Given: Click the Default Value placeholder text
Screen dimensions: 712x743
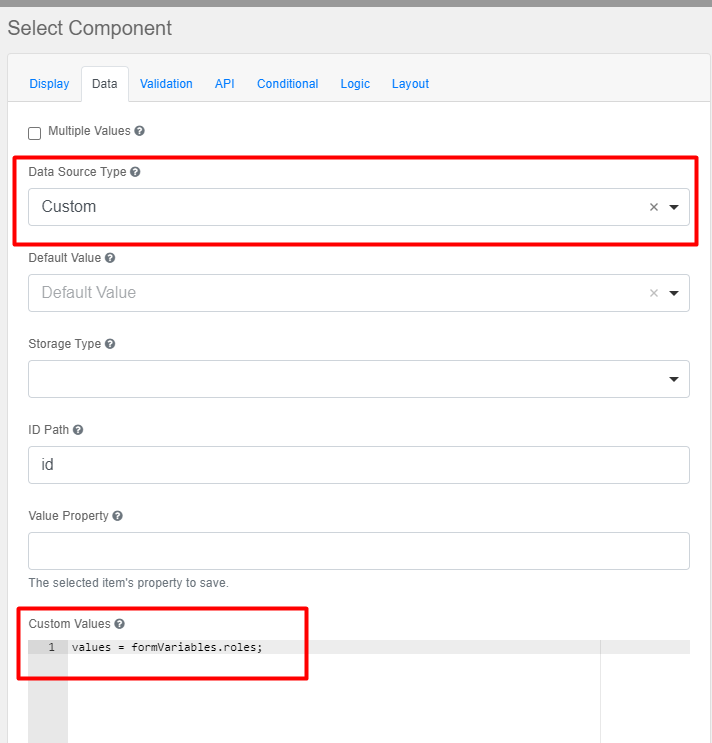Looking at the screenshot, I should [x=89, y=293].
